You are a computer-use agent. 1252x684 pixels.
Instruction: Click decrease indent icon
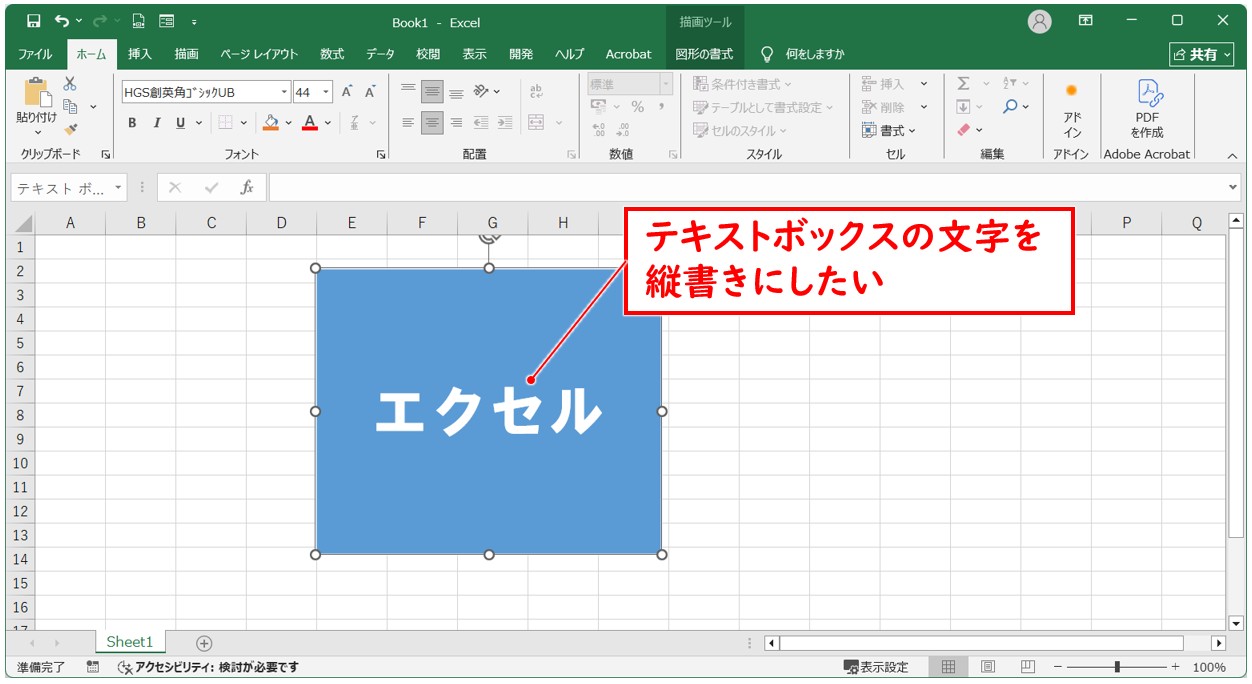tap(481, 123)
